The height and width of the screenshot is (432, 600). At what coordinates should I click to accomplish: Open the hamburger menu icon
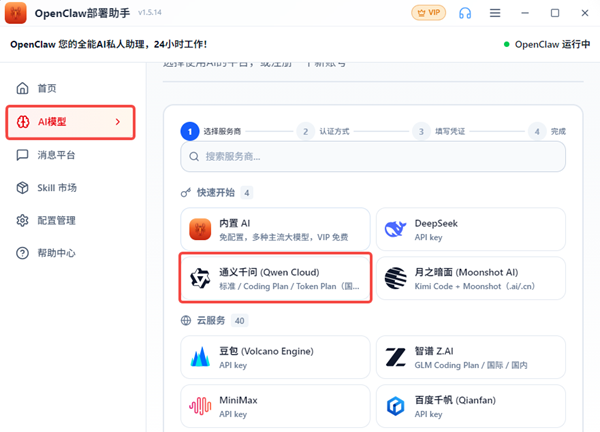(x=495, y=13)
